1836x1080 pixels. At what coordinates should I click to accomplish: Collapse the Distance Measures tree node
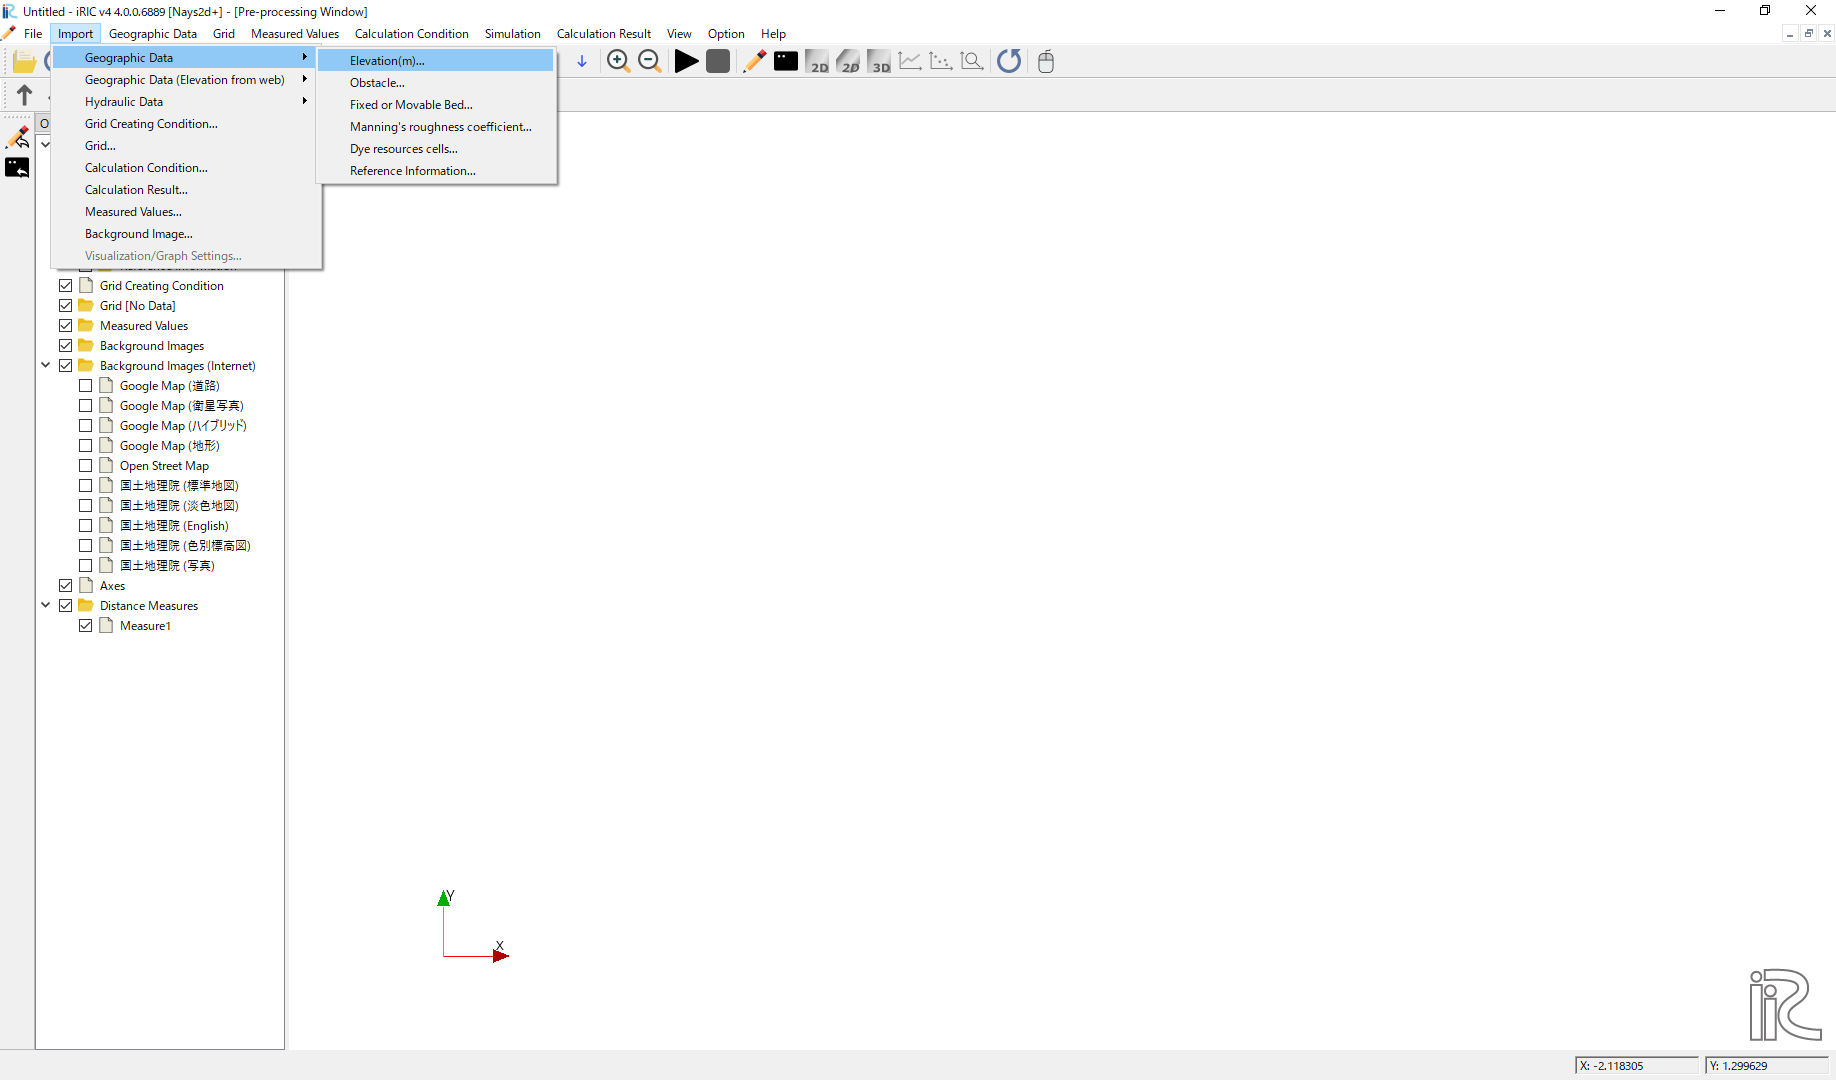tap(46, 605)
